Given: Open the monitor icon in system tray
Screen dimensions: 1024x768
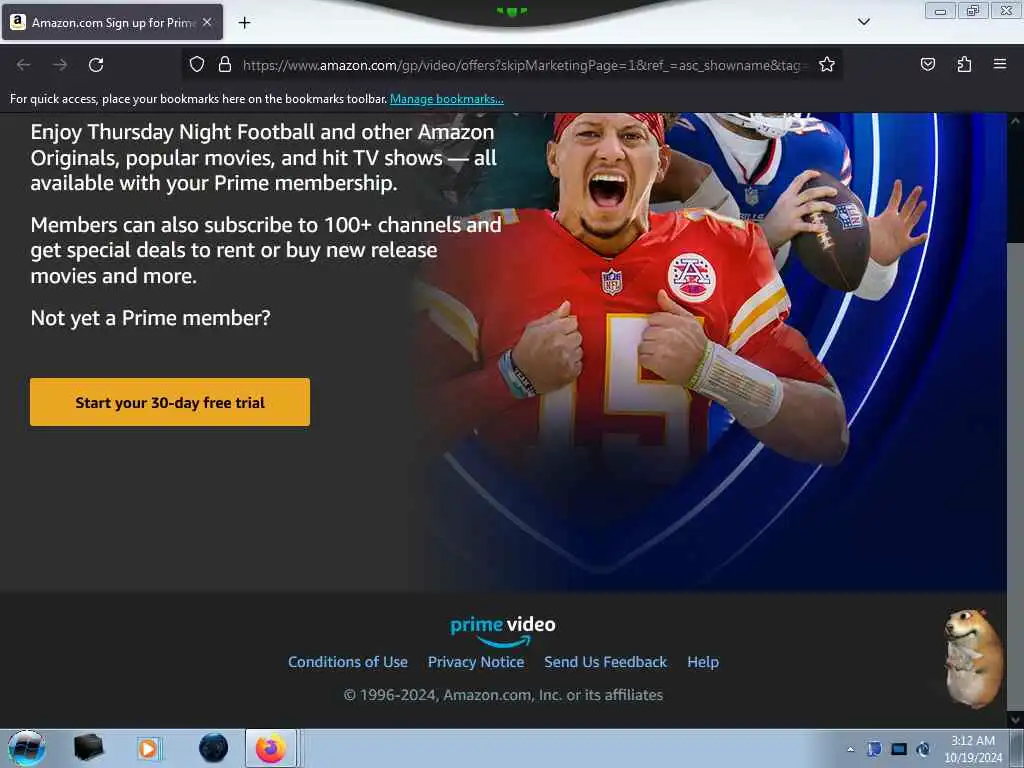Looking at the screenshot, I should (899, 749).
